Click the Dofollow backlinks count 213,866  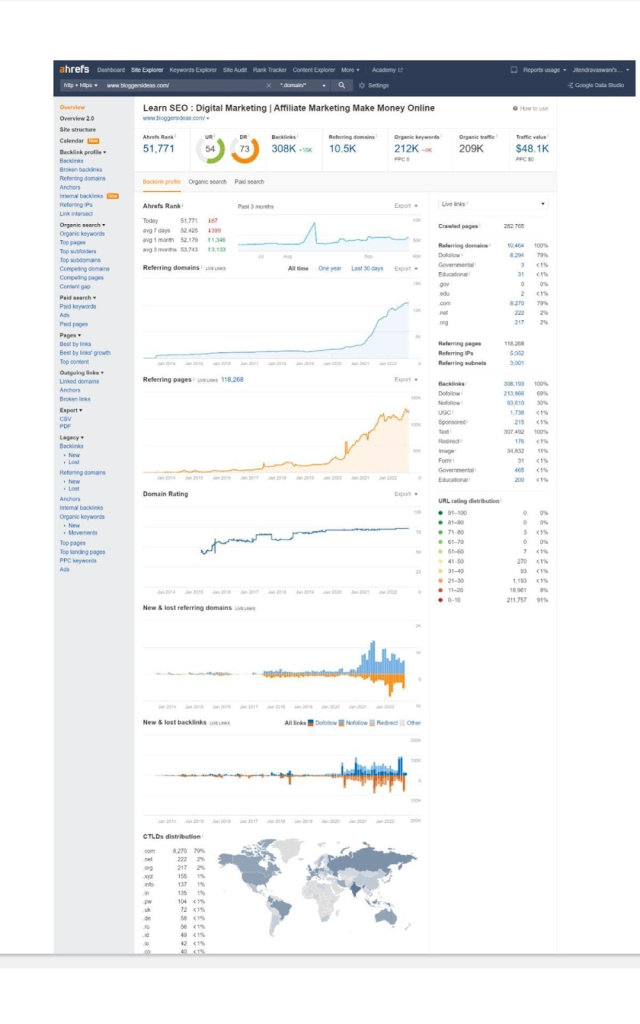pyautogui.click(x=514, y=394)
